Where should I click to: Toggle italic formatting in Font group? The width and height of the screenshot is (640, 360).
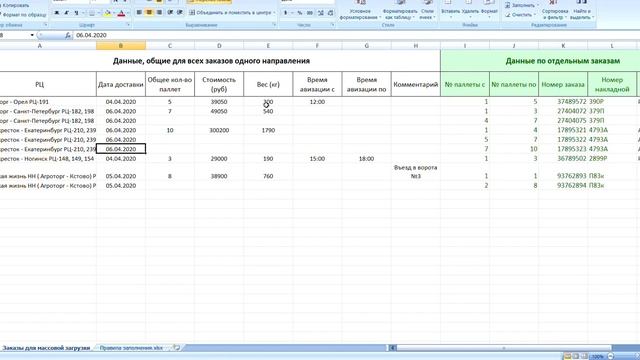pyautogui.click(x=67, y=13)
